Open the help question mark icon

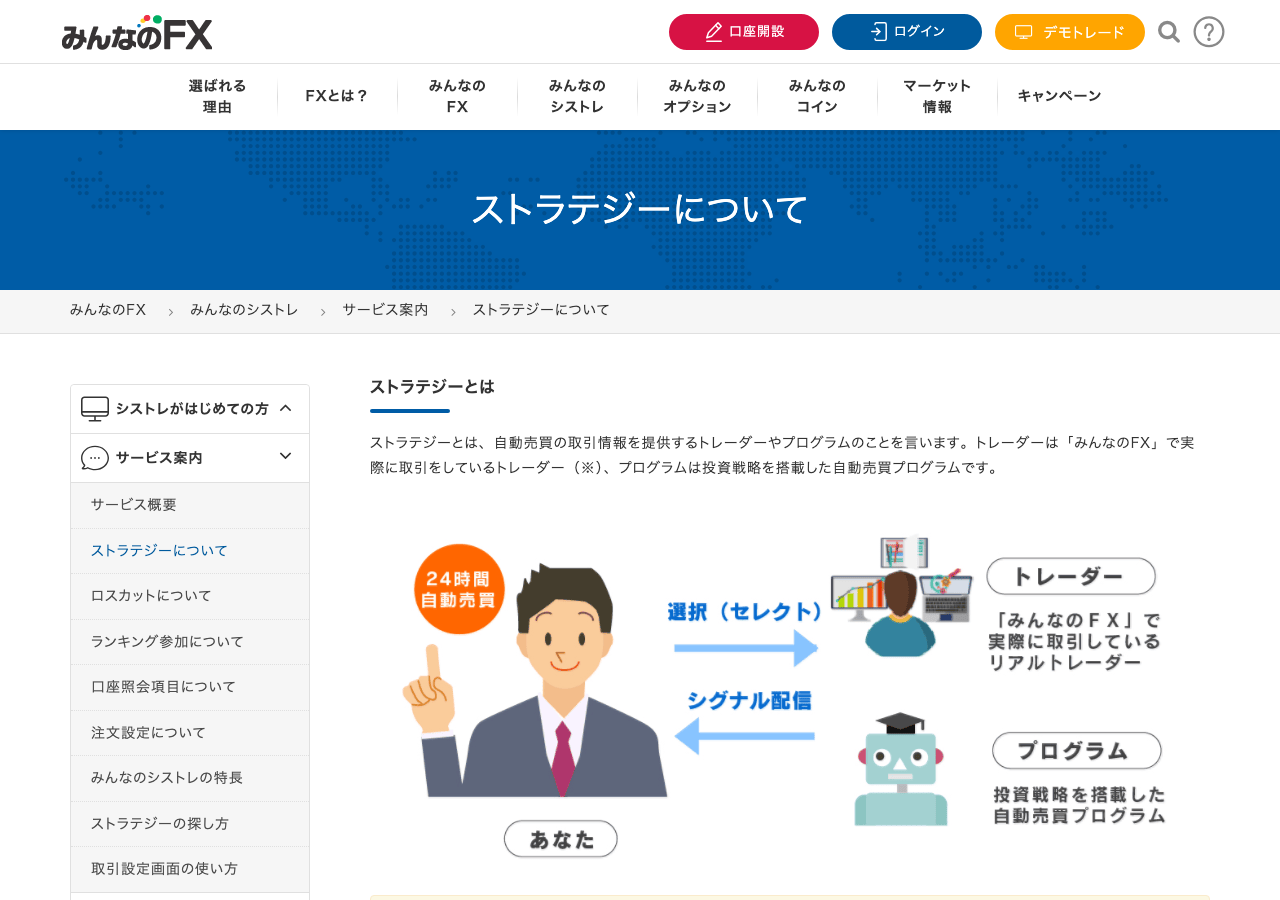pos(1209,32)
